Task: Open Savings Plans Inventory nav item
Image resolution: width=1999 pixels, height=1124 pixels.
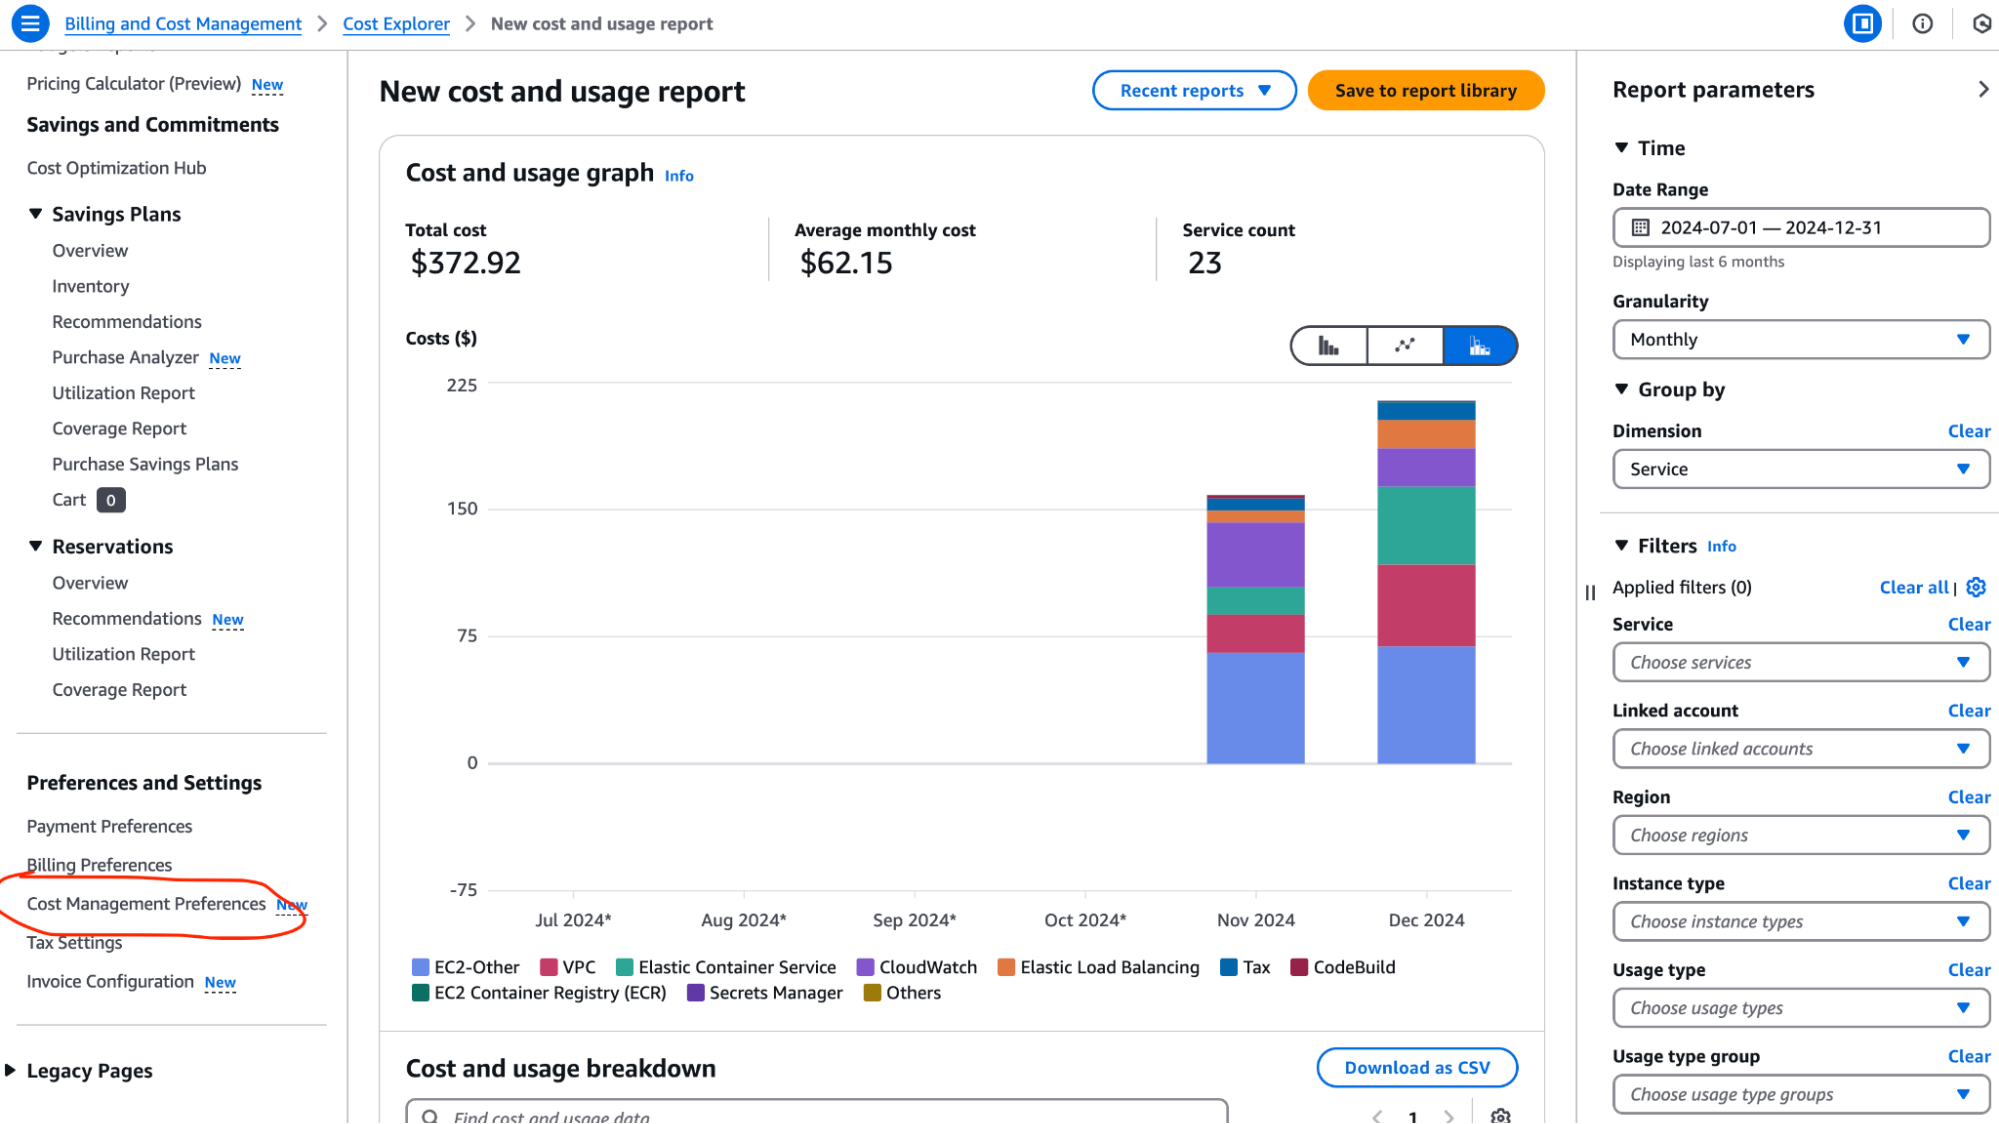Action: click(x=90, y=286)
